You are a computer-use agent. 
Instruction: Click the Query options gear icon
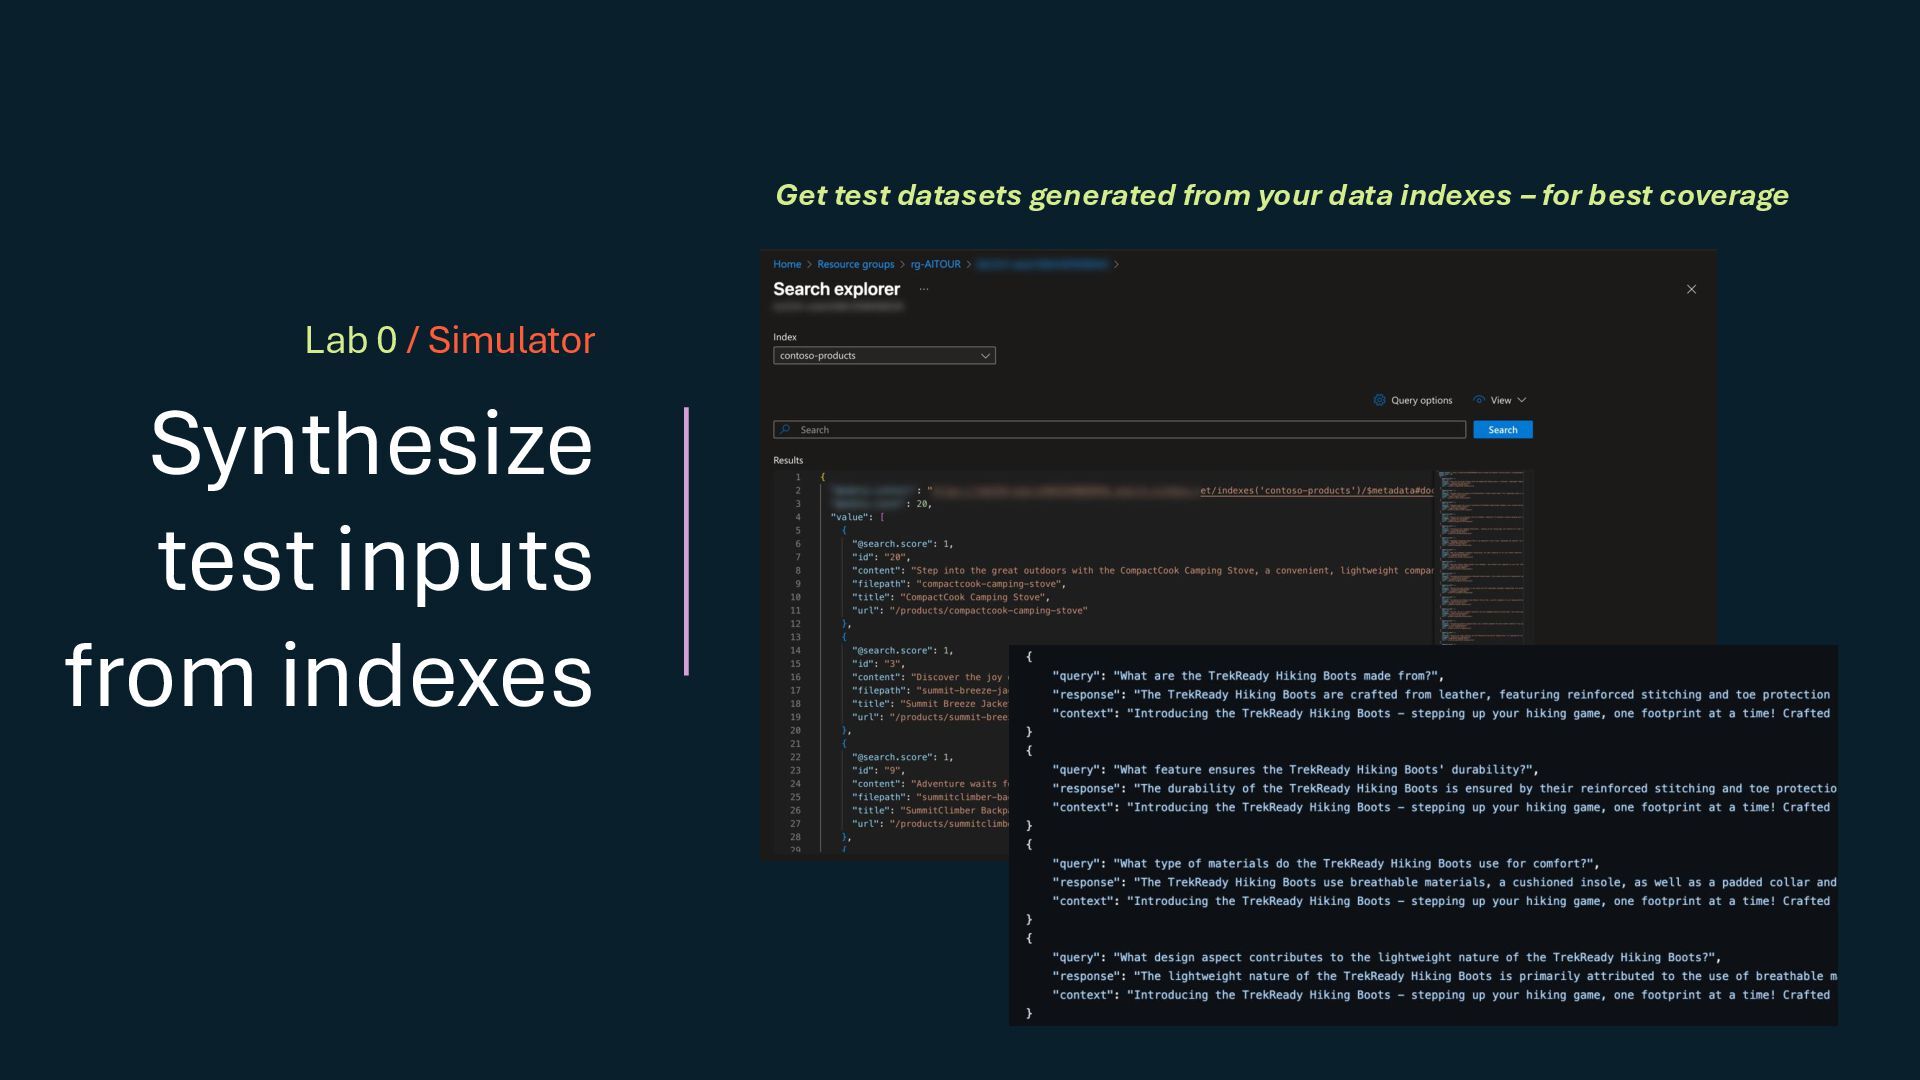(x=1379, y=400)
